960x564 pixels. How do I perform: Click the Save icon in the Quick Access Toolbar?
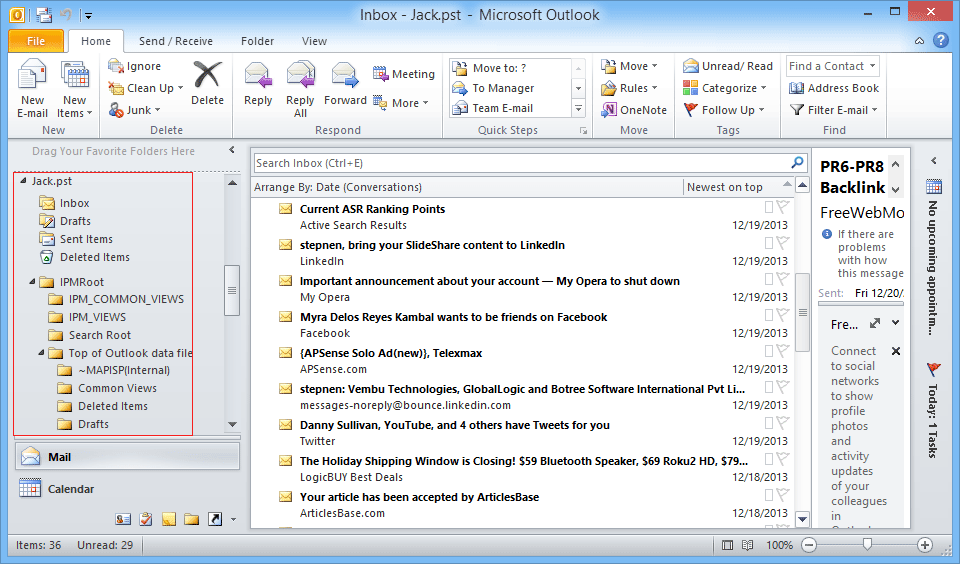(x=43, y=15)
